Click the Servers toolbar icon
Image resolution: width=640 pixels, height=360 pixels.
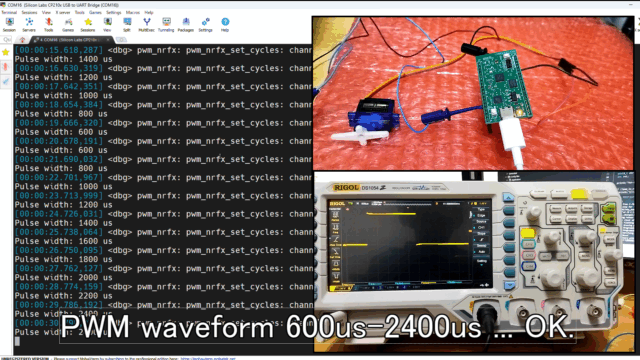[x=29, y=24]
